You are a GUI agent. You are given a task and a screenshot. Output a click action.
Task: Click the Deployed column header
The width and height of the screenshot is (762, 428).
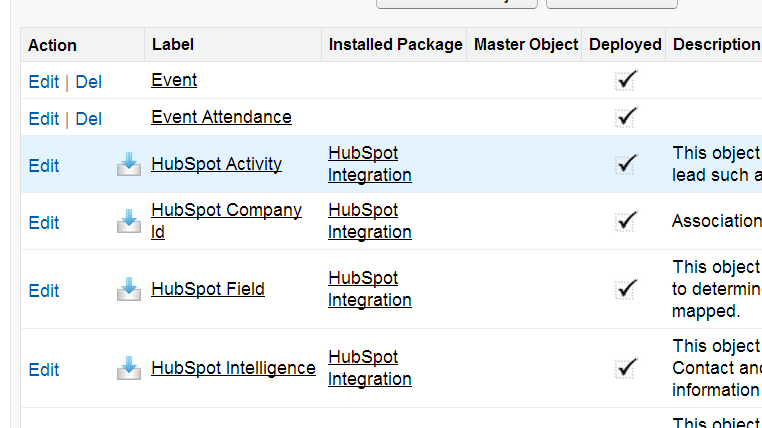click(625, 45)
